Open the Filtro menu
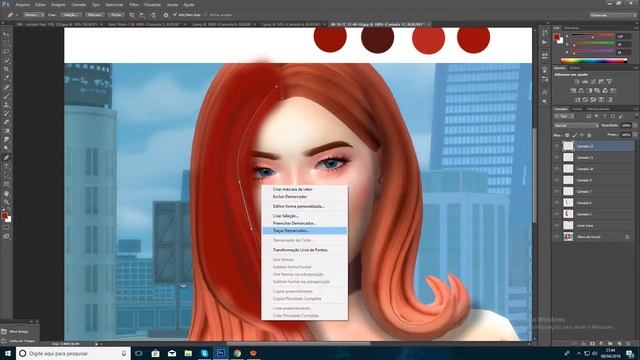This screenshot has width=640, height=360. tap(134, 4)
